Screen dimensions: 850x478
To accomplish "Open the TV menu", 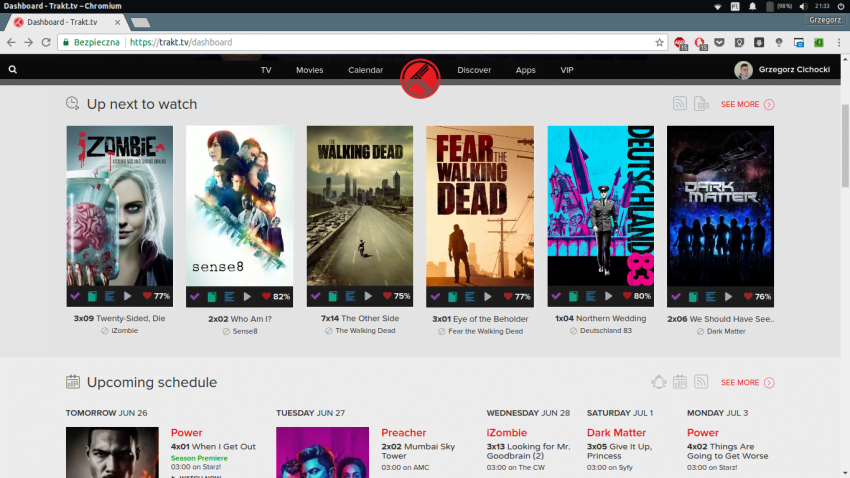I will click(266, 70).
